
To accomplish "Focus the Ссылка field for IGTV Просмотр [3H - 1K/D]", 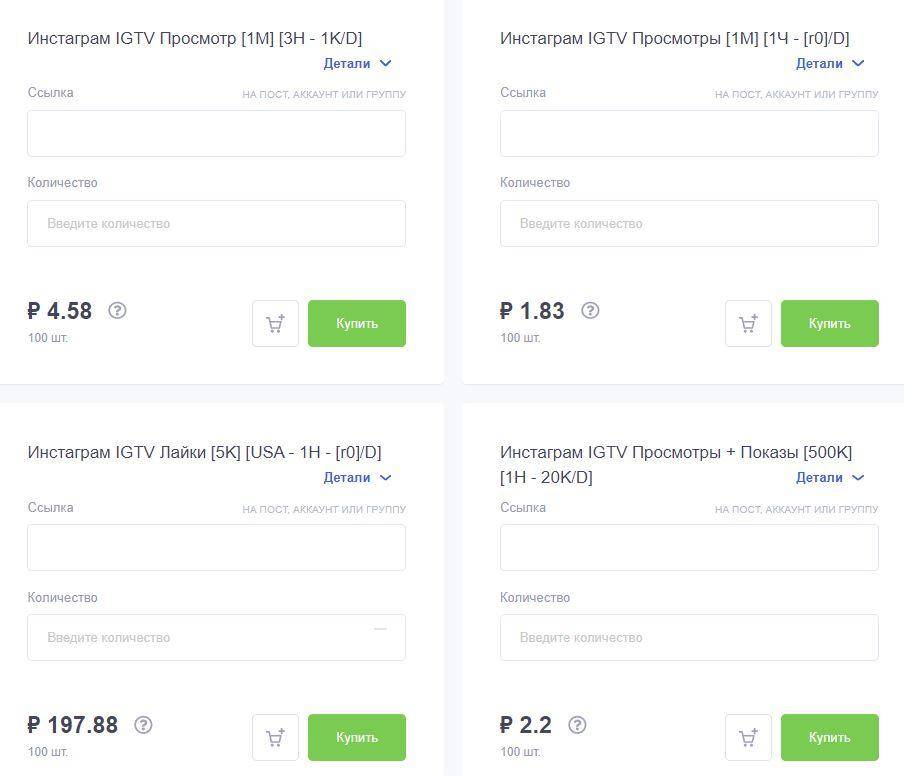I will click(216, 133).
